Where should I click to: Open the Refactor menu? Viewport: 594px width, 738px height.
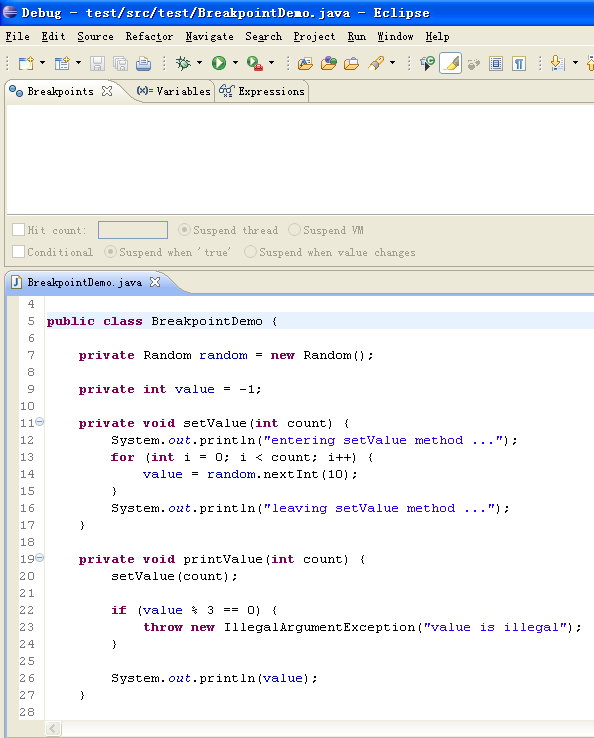149,36
